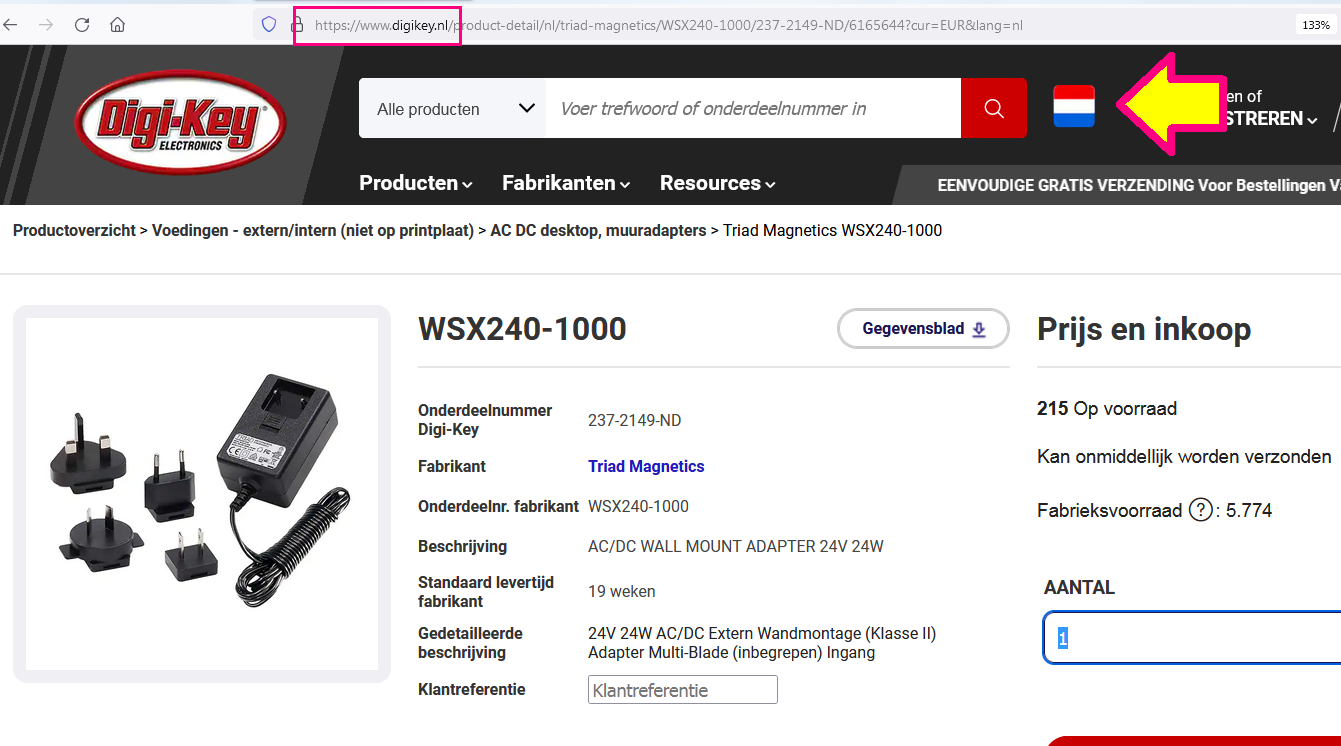The image size is (1341, 746).
Task: Expand the Producten menu
Action: tap(416, 183)
